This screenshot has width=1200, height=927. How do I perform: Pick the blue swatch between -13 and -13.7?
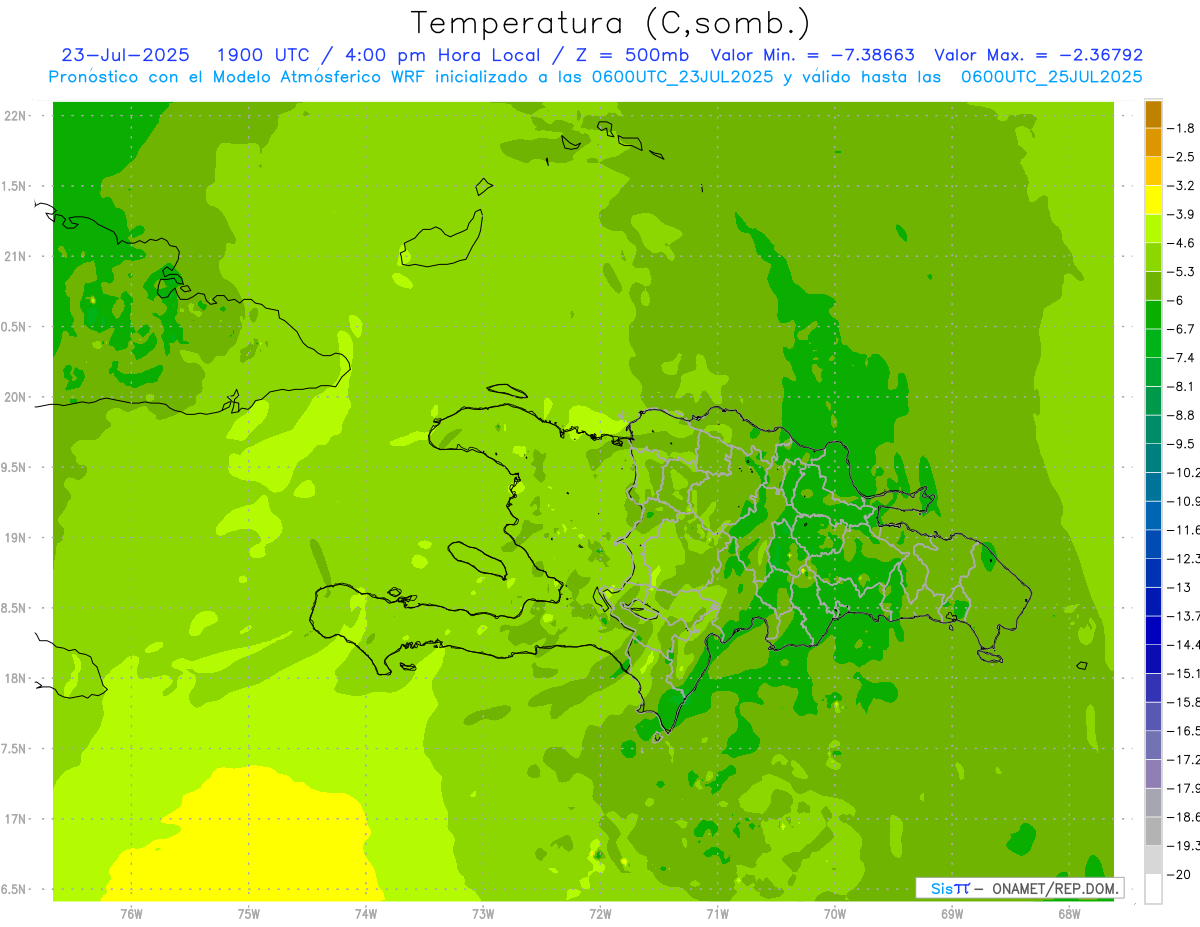coord(1153,601)
